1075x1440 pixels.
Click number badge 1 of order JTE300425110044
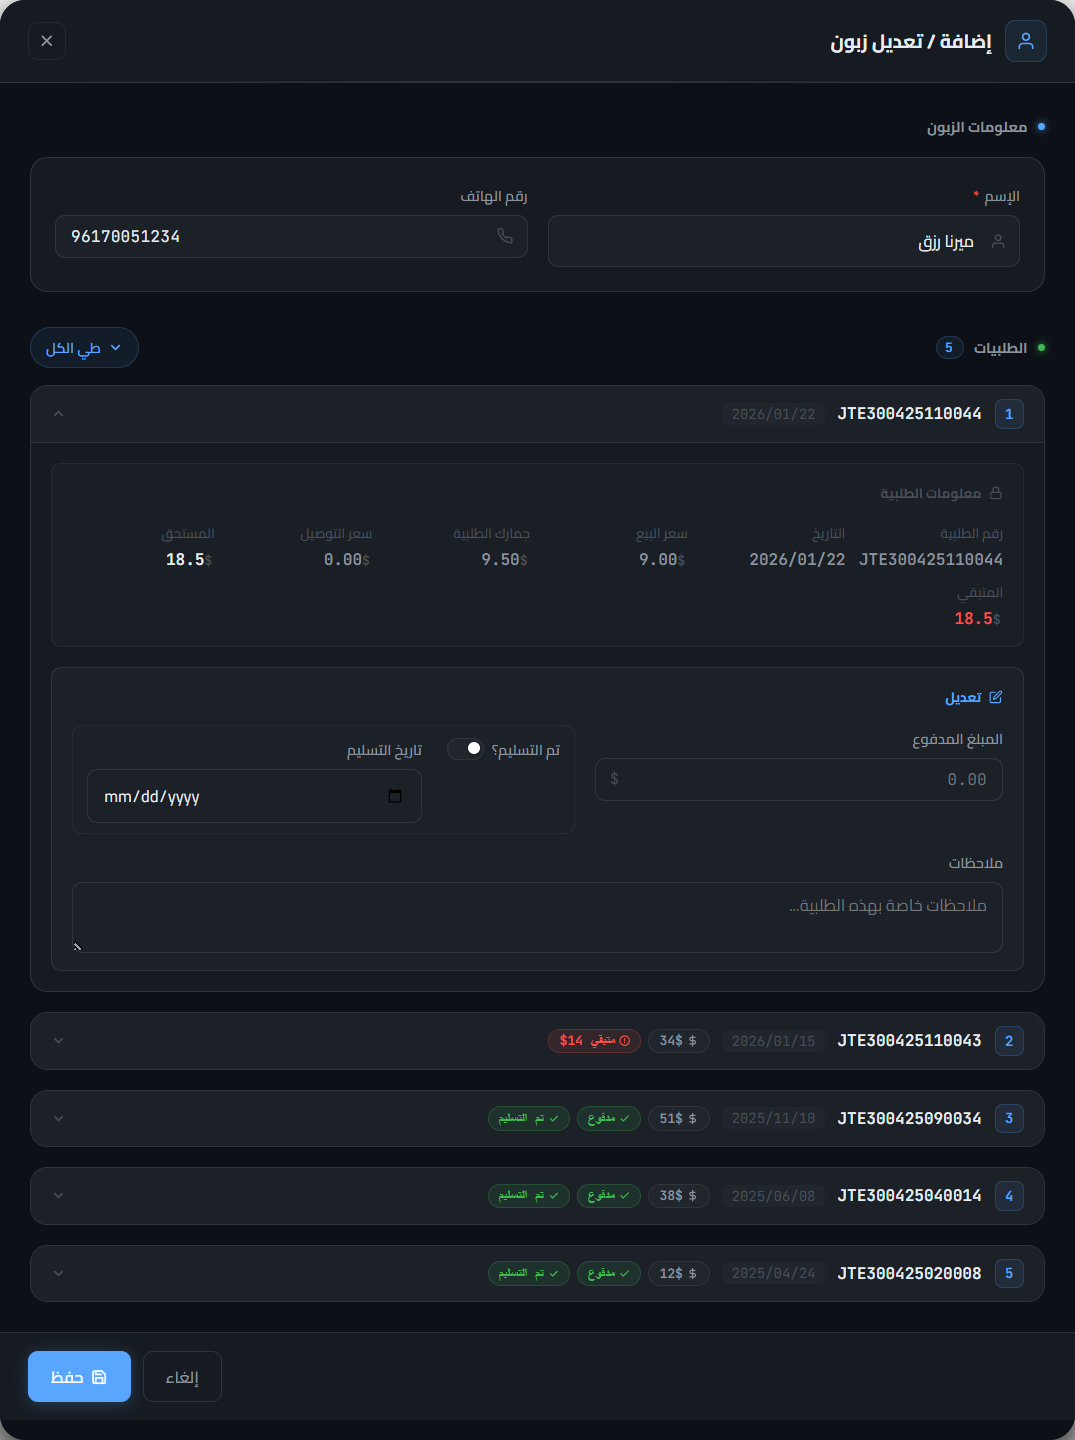point(1009,414)
